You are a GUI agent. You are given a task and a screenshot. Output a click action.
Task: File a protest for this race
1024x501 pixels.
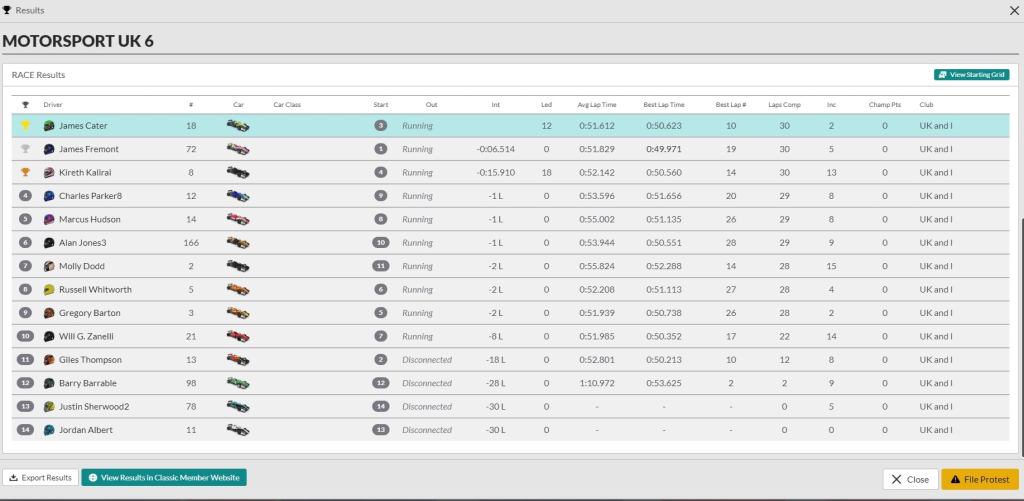979,479
